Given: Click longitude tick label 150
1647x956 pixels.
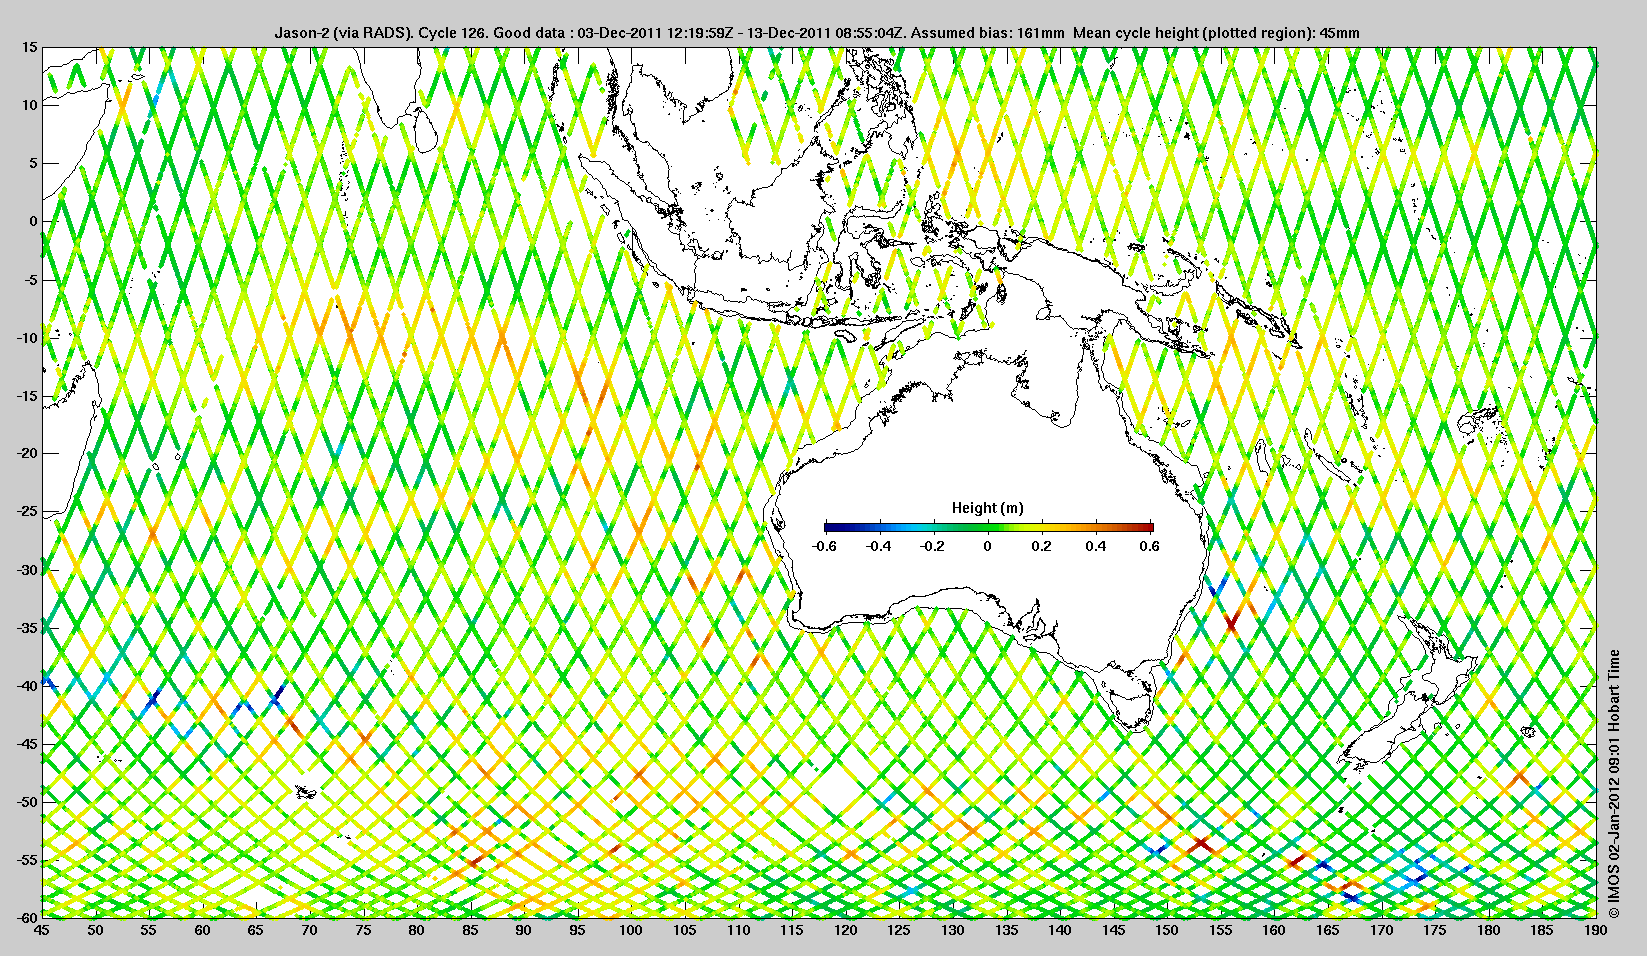Looking at the screenshot, I should pos(1167,930).
